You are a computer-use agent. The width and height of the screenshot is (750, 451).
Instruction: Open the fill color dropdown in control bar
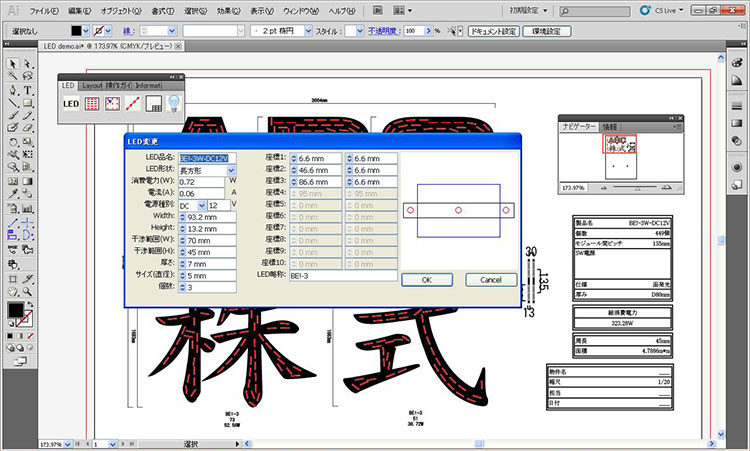pos(86,31)
